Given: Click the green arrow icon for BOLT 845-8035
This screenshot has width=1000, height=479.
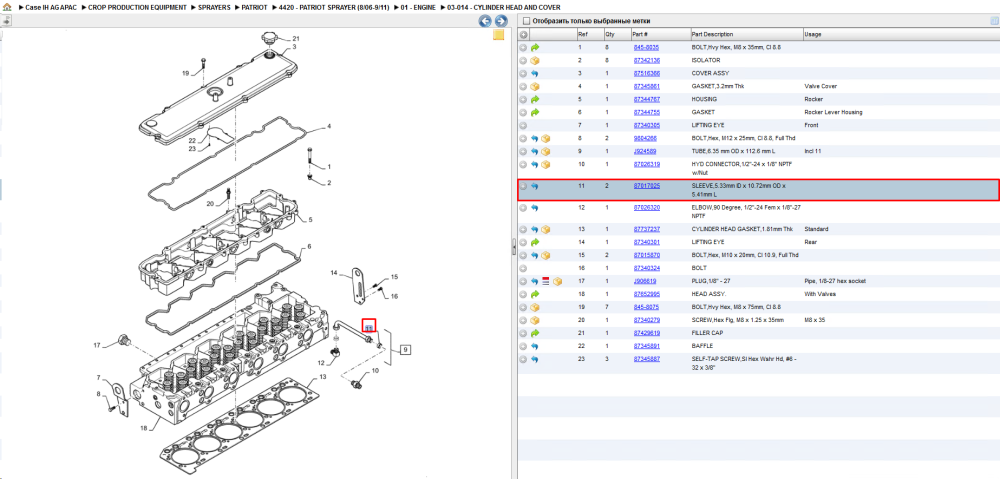Looking at the screenshot, I should click(535, 47).
